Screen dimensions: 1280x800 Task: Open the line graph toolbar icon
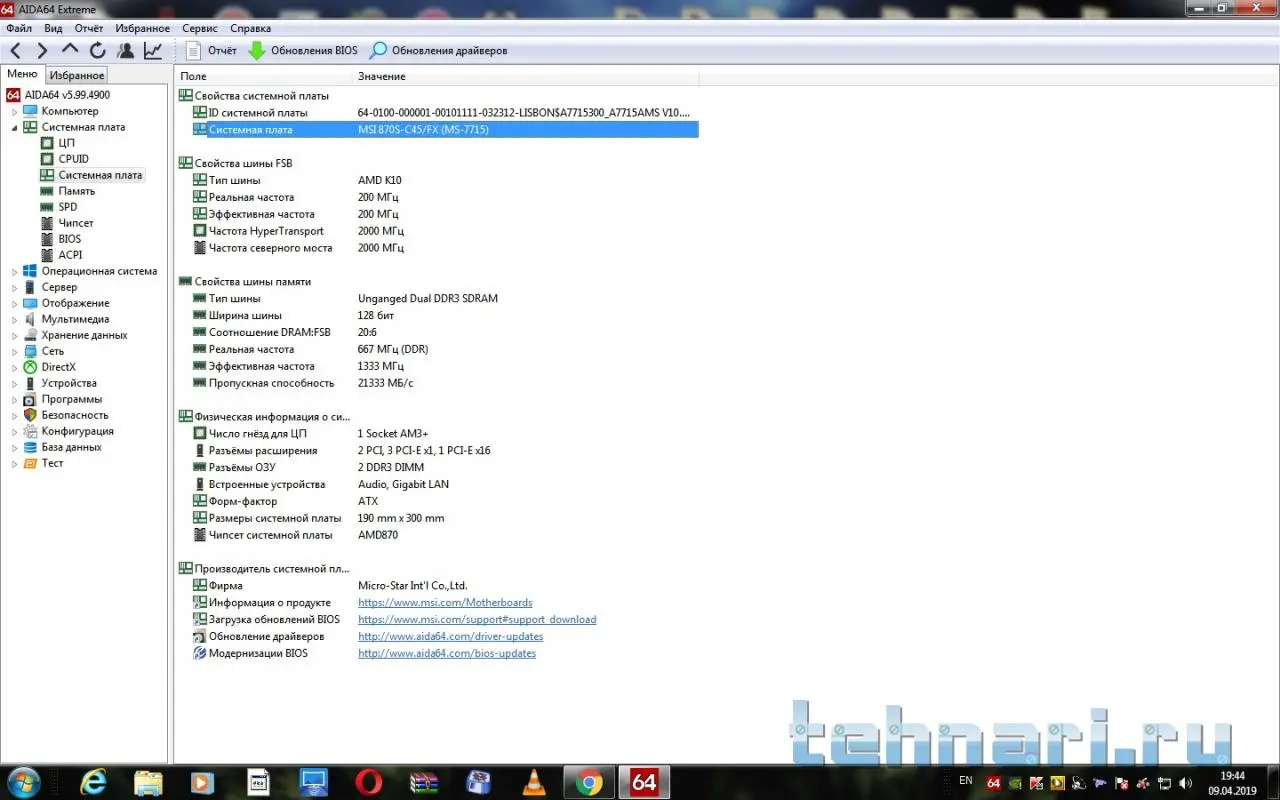tap(153, 51)
